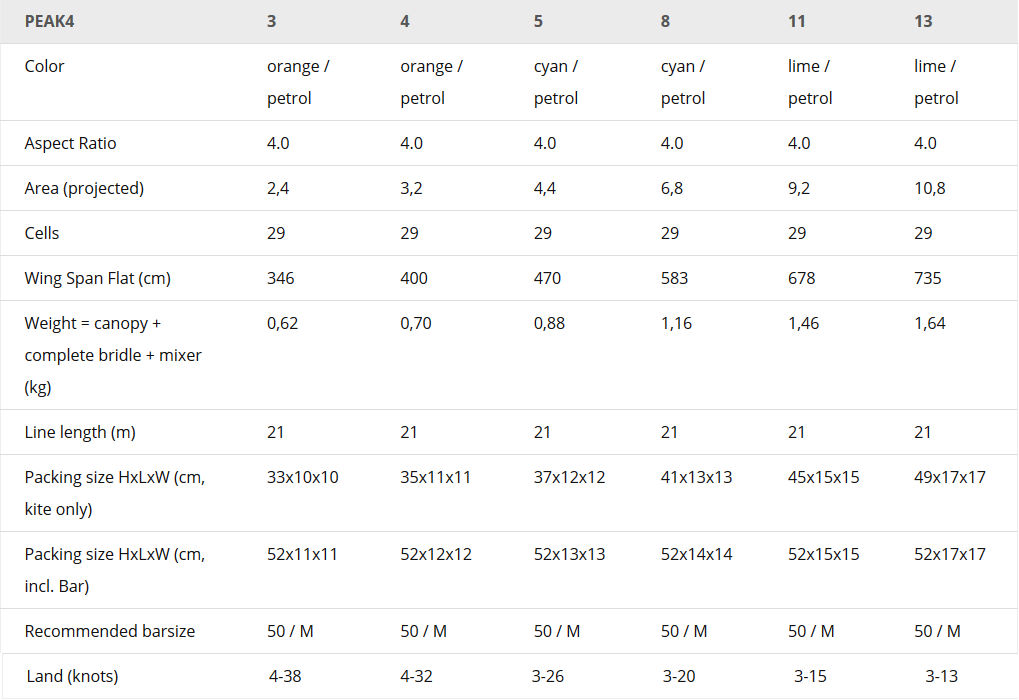Click the 4,4 projected area value

coord(545,188)
